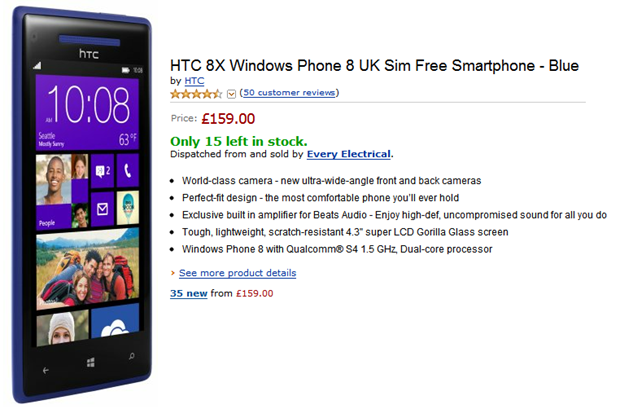Click the four-and-a-half star rating
Screen dimensions: 620x409
[196, 94]
